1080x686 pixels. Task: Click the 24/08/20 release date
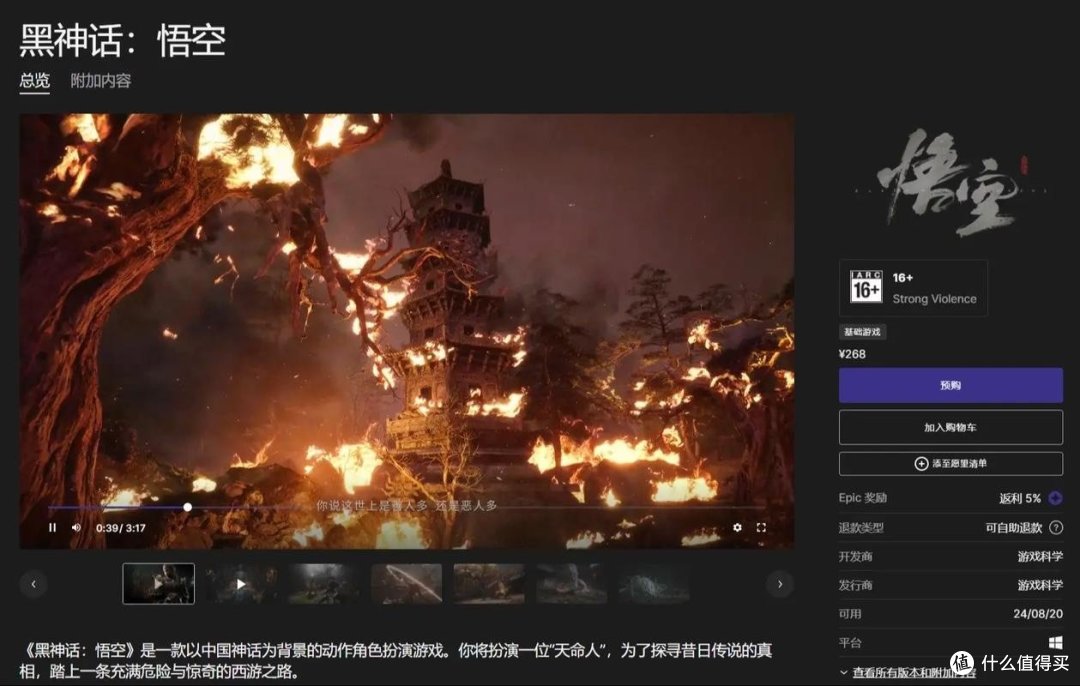click(1038, 614)
